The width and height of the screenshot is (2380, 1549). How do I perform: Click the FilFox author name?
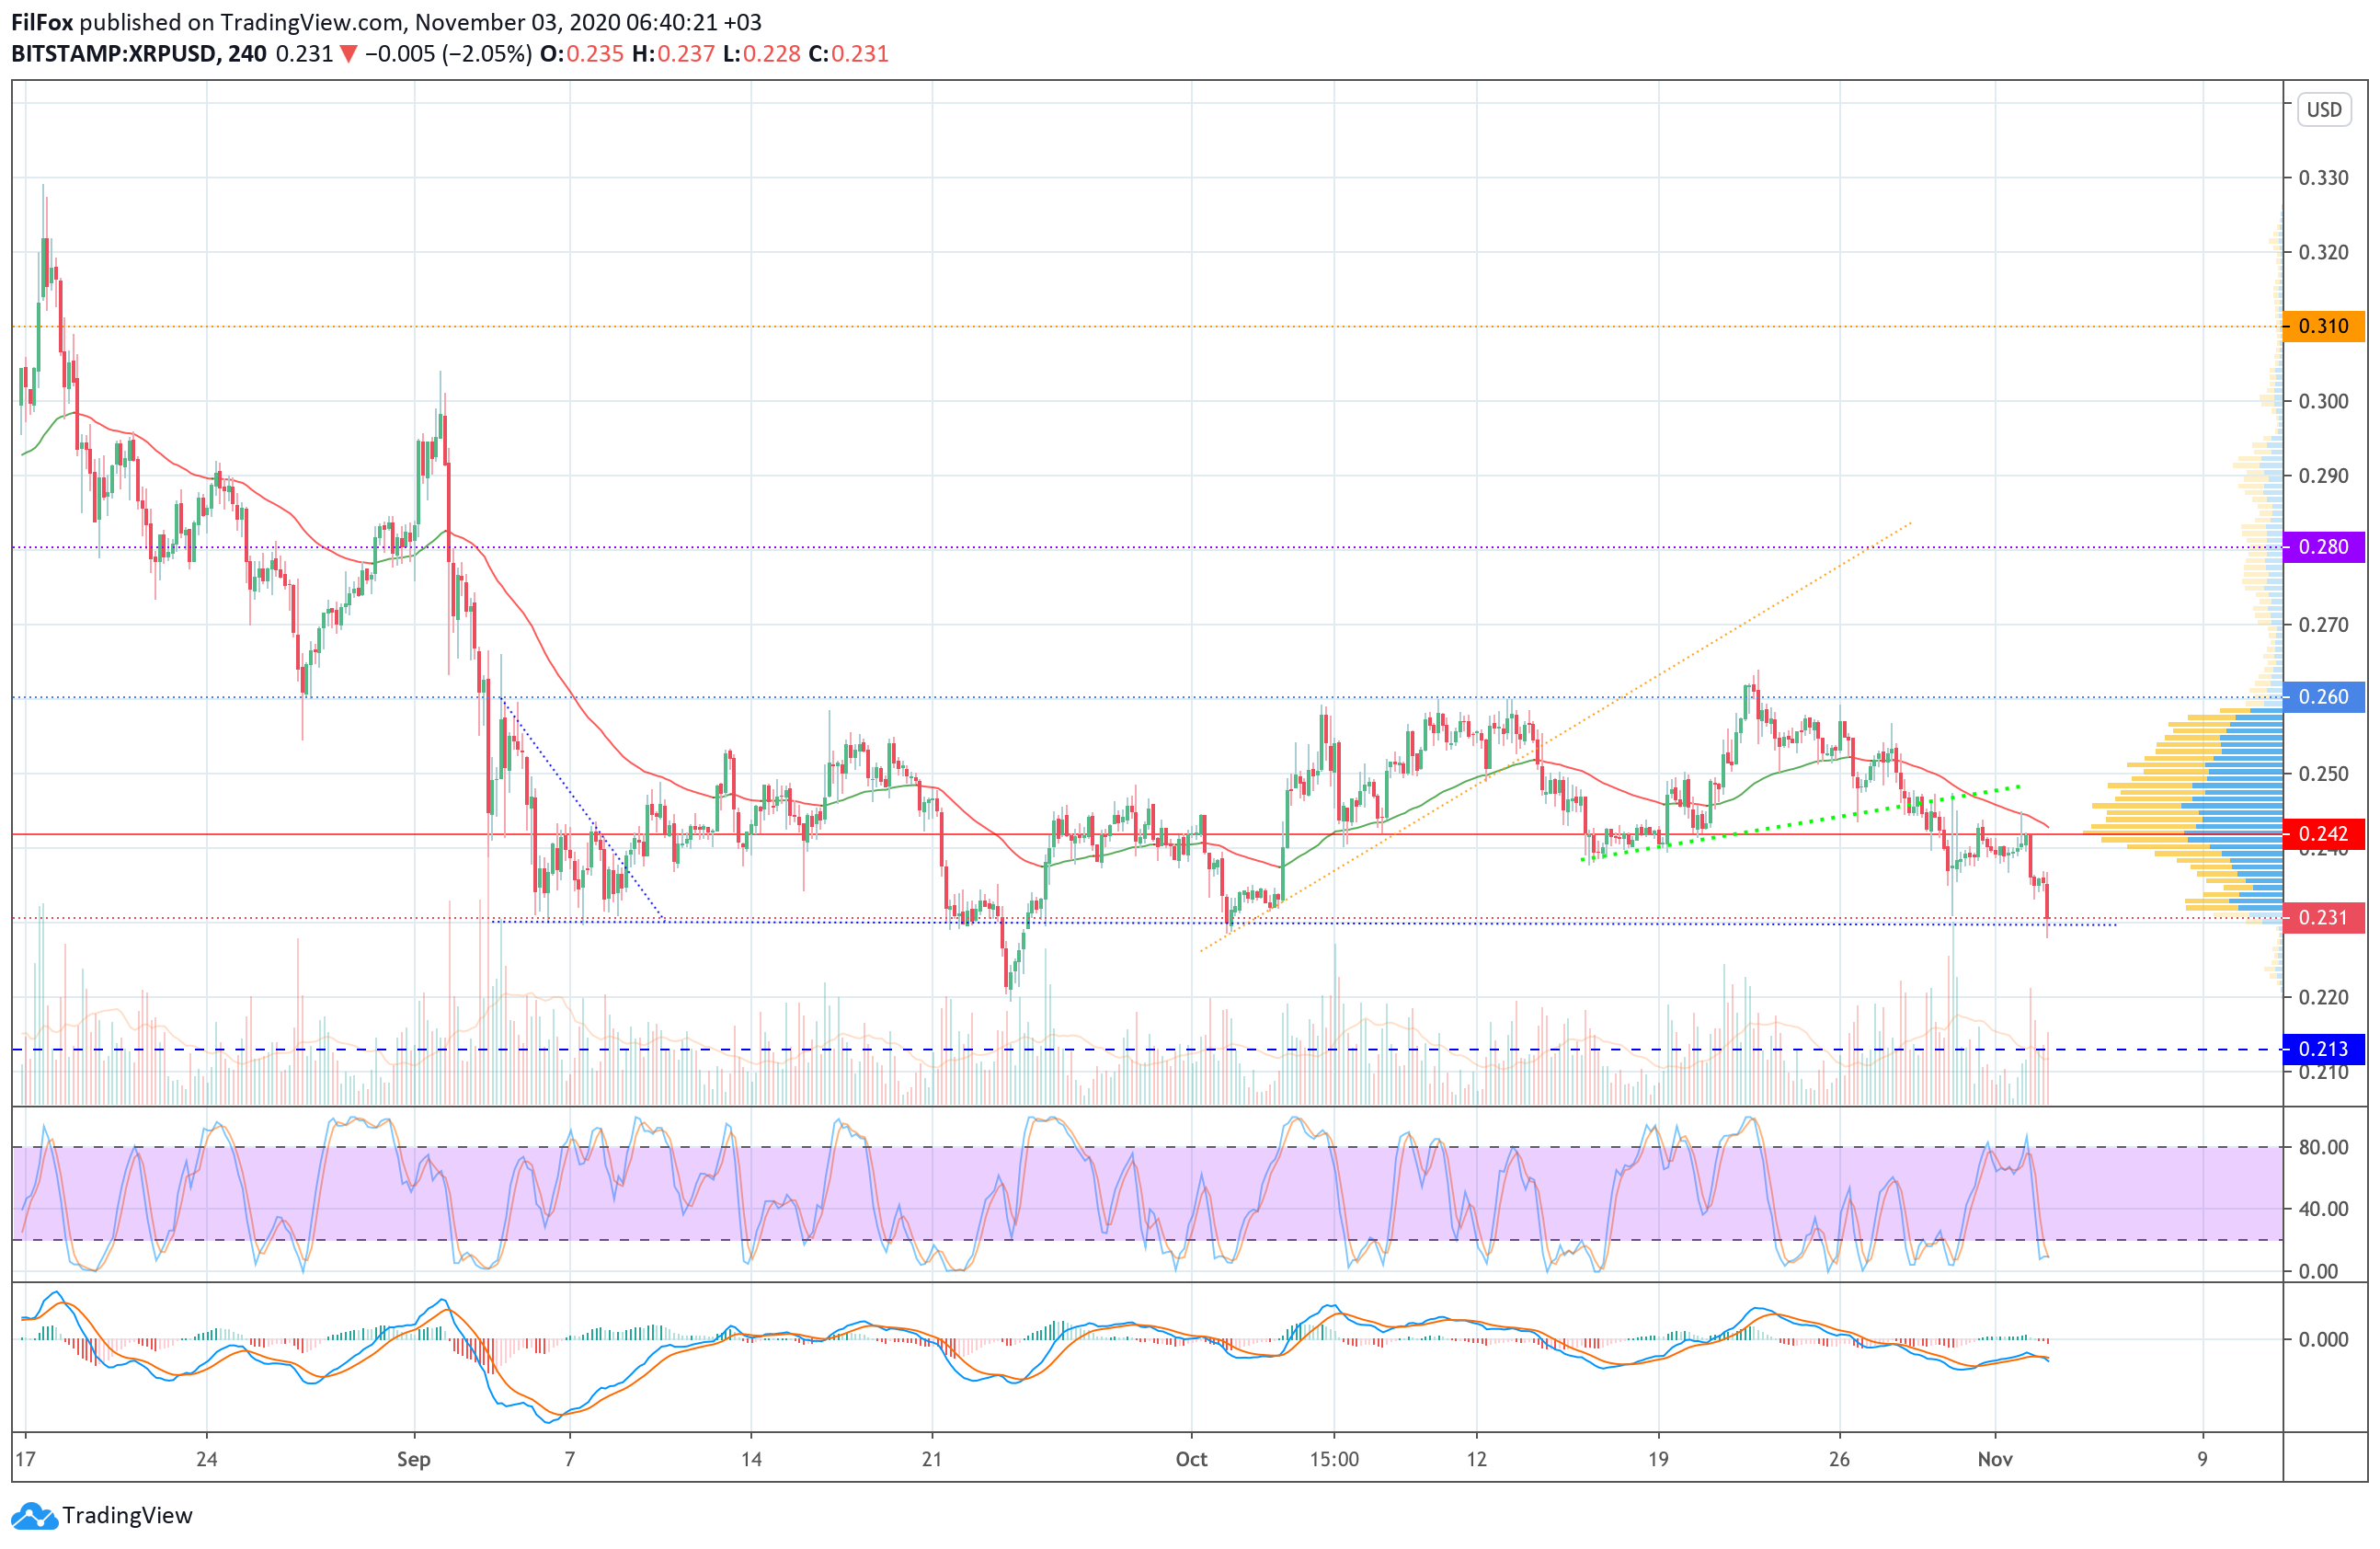tap(41, 22)
